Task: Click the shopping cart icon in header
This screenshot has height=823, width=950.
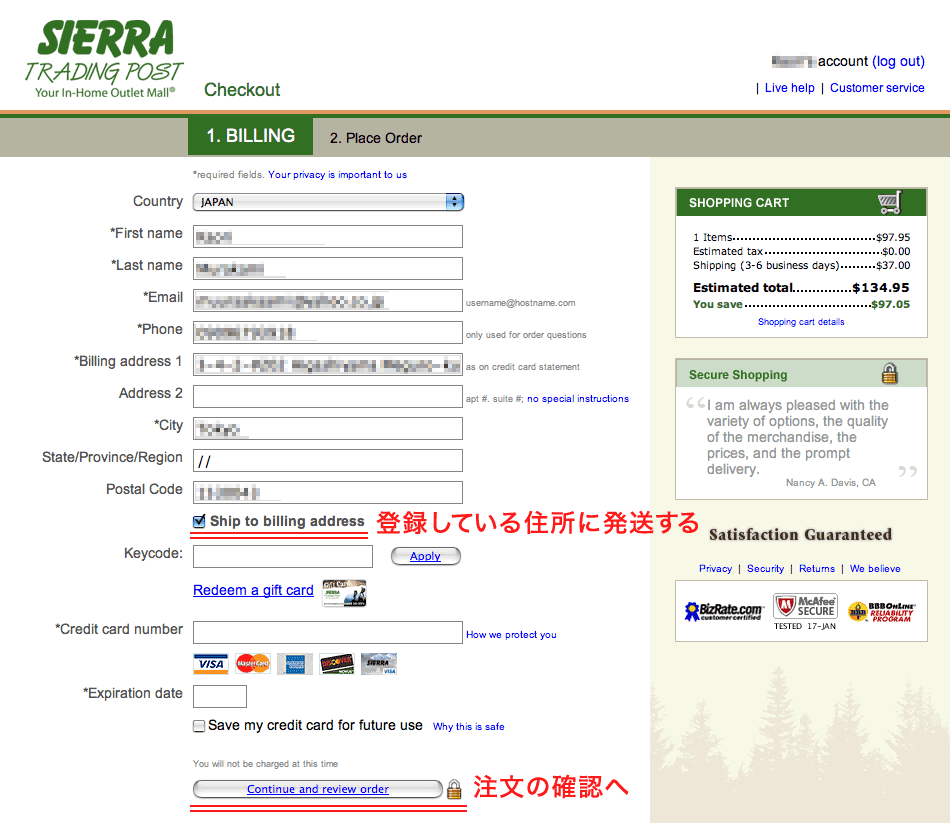Action: coord(889,202)
